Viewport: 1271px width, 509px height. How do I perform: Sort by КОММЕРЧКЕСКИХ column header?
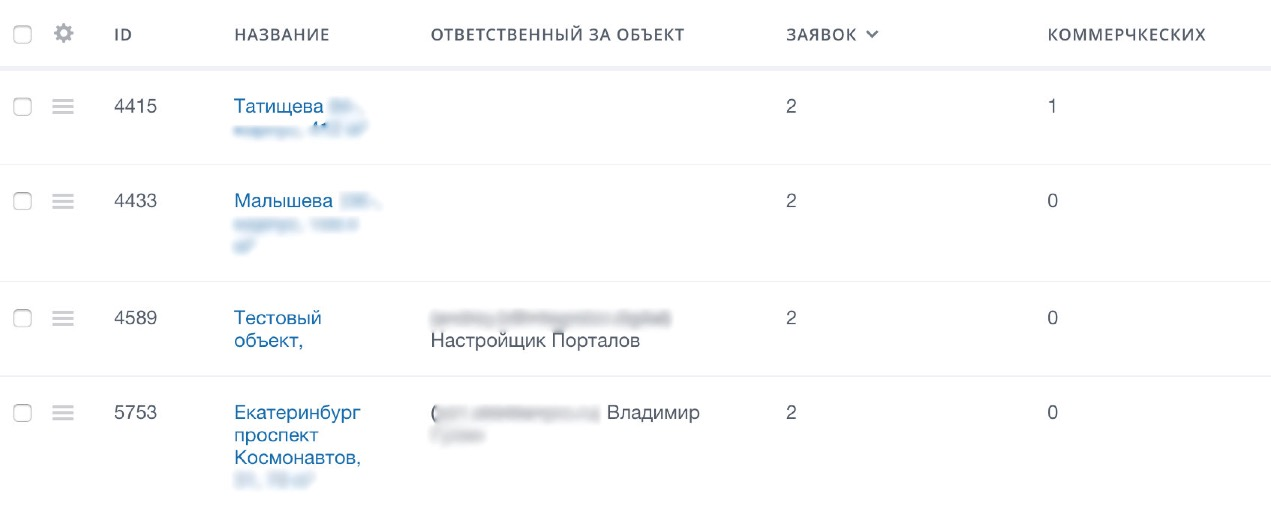coord(1126,35)
